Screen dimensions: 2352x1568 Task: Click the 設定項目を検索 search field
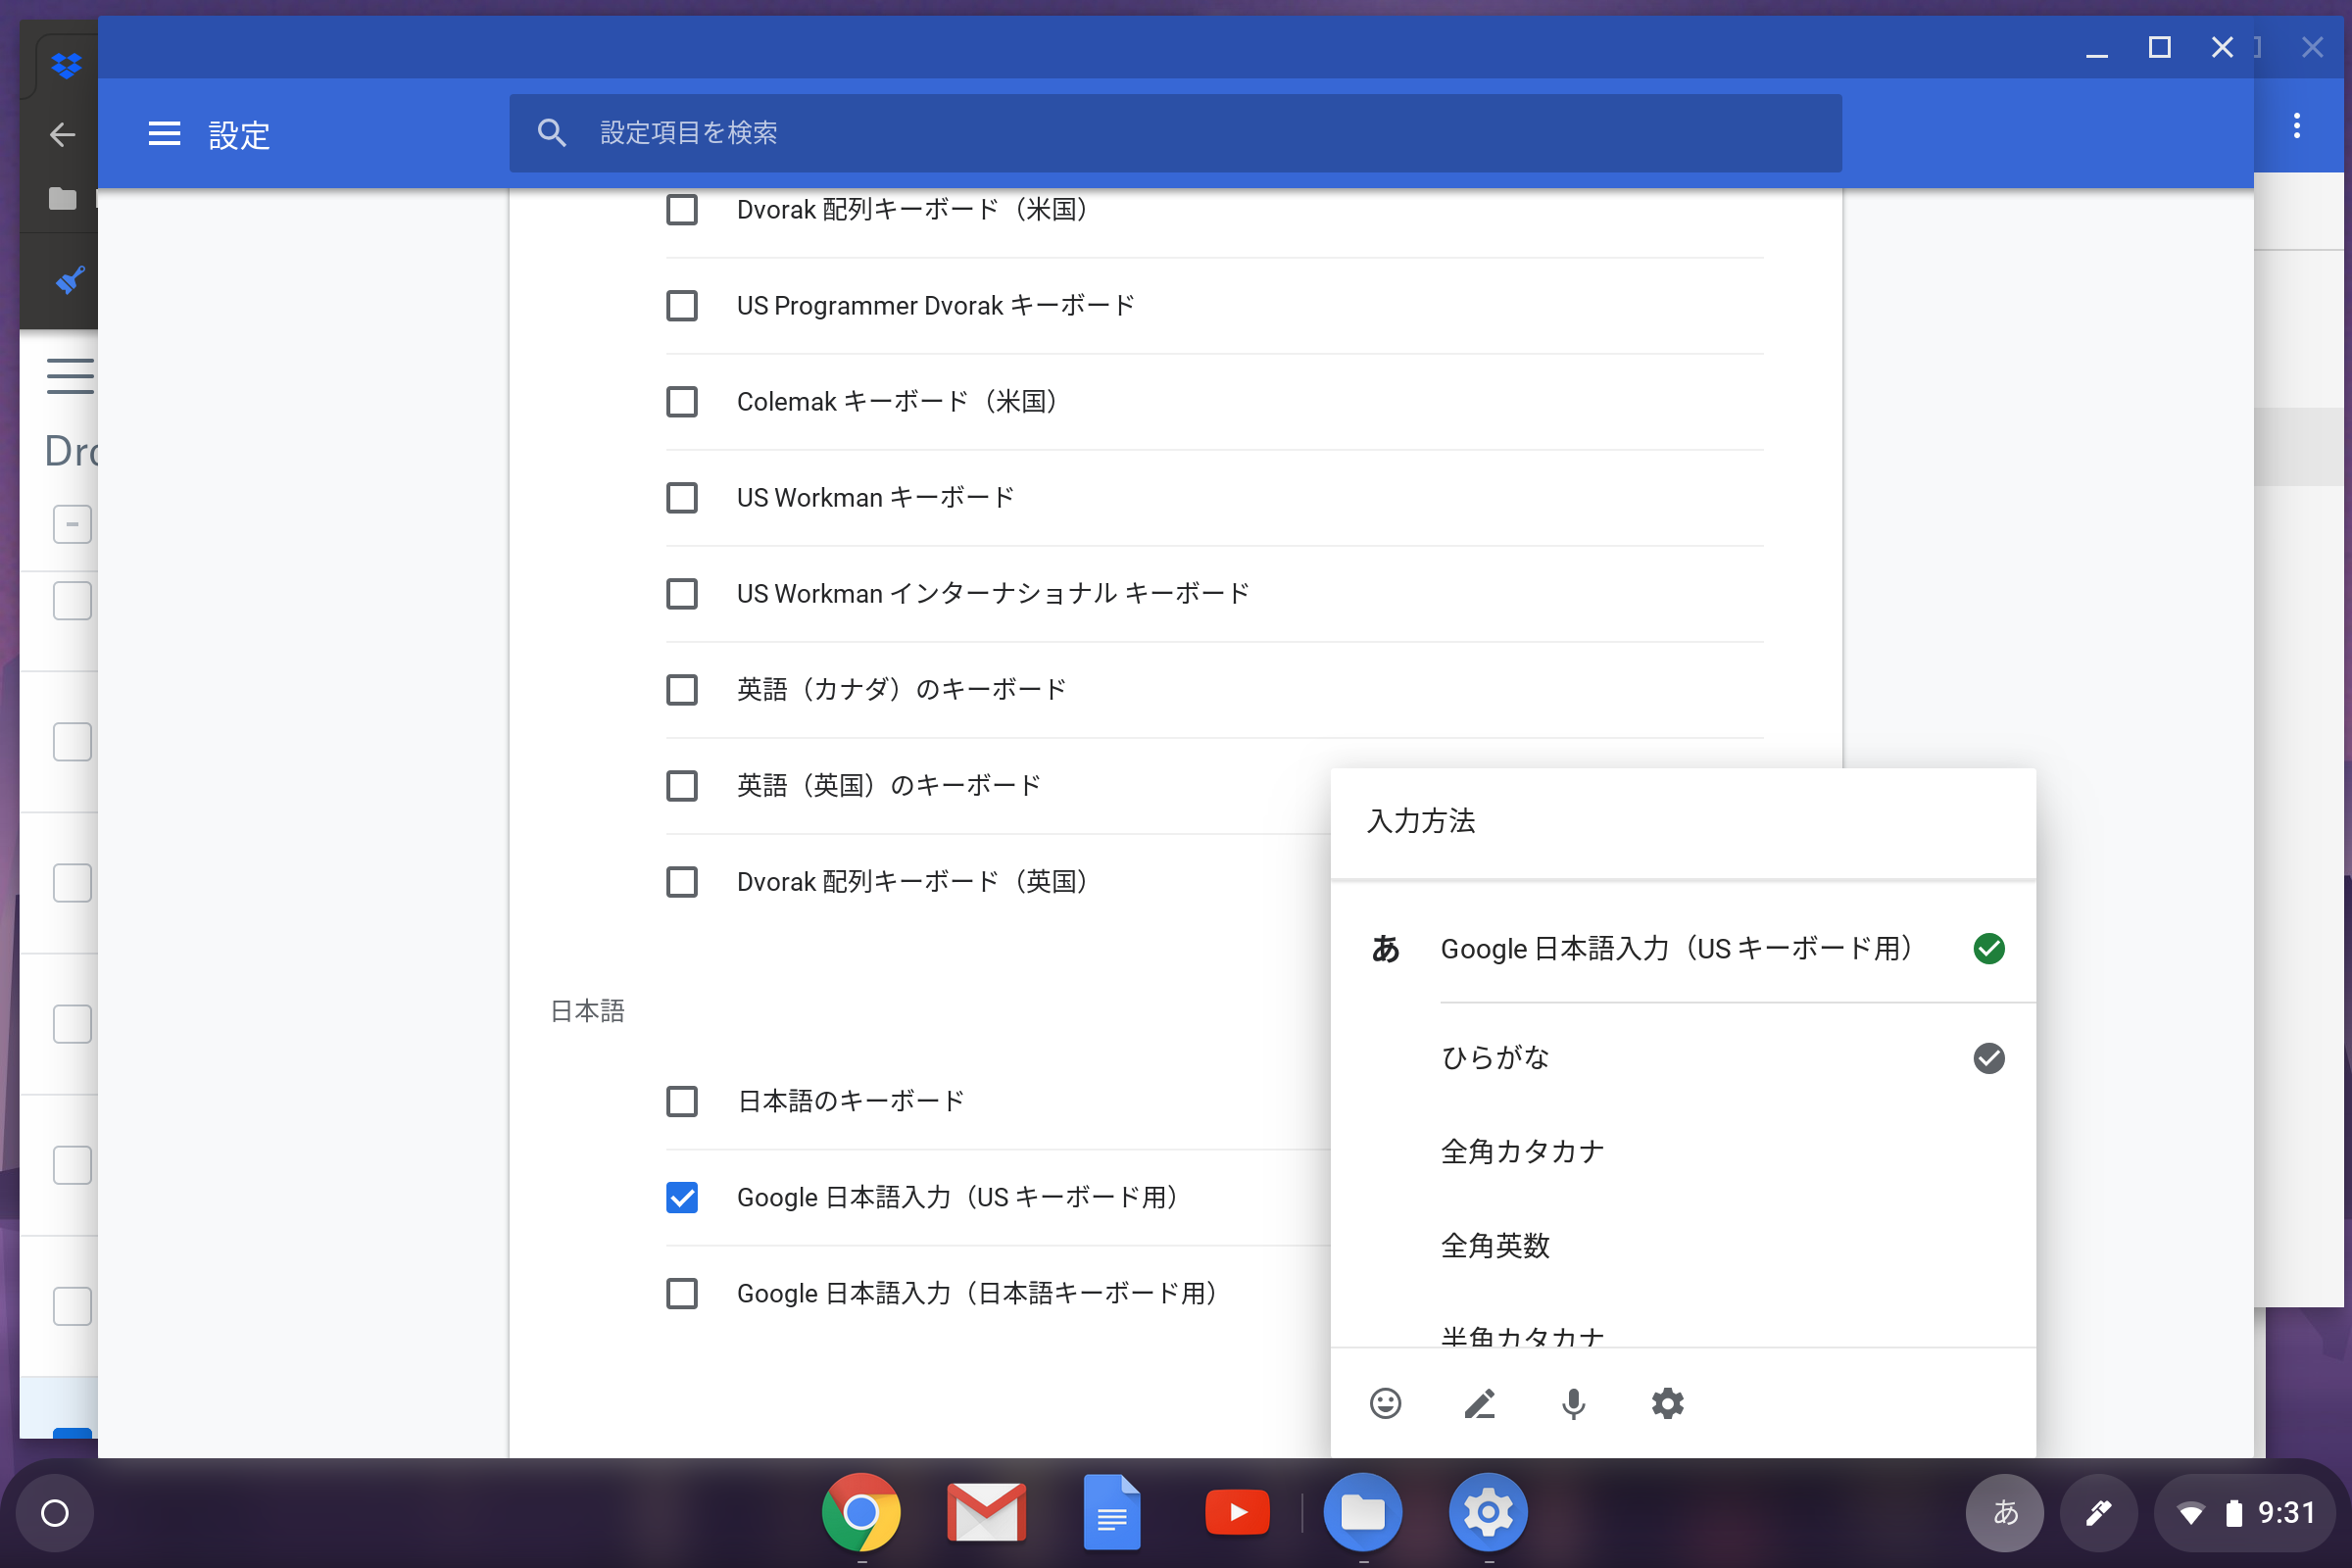click(x=1175, y=133)
